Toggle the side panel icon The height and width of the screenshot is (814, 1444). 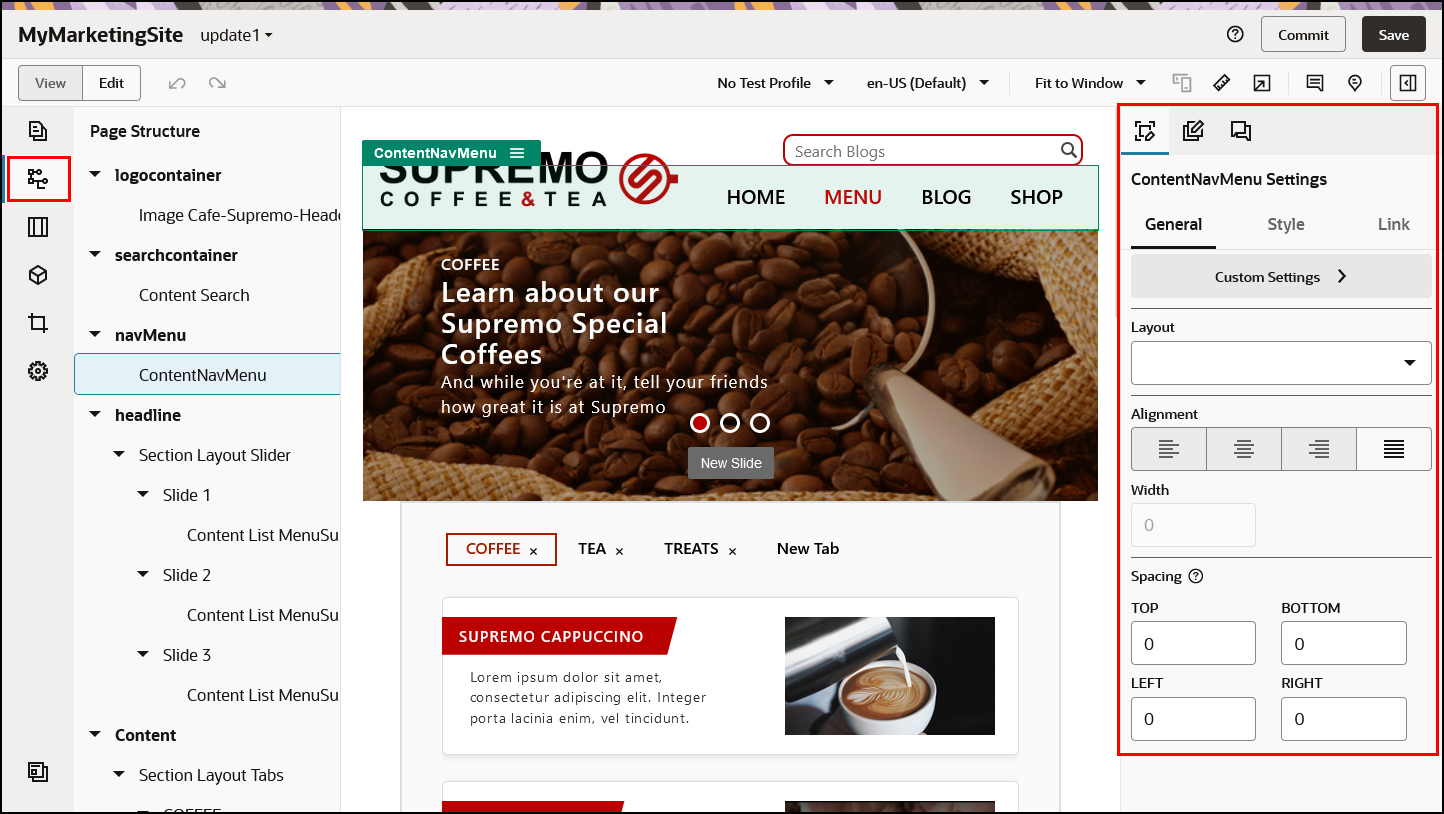(x=1407, y=83)
